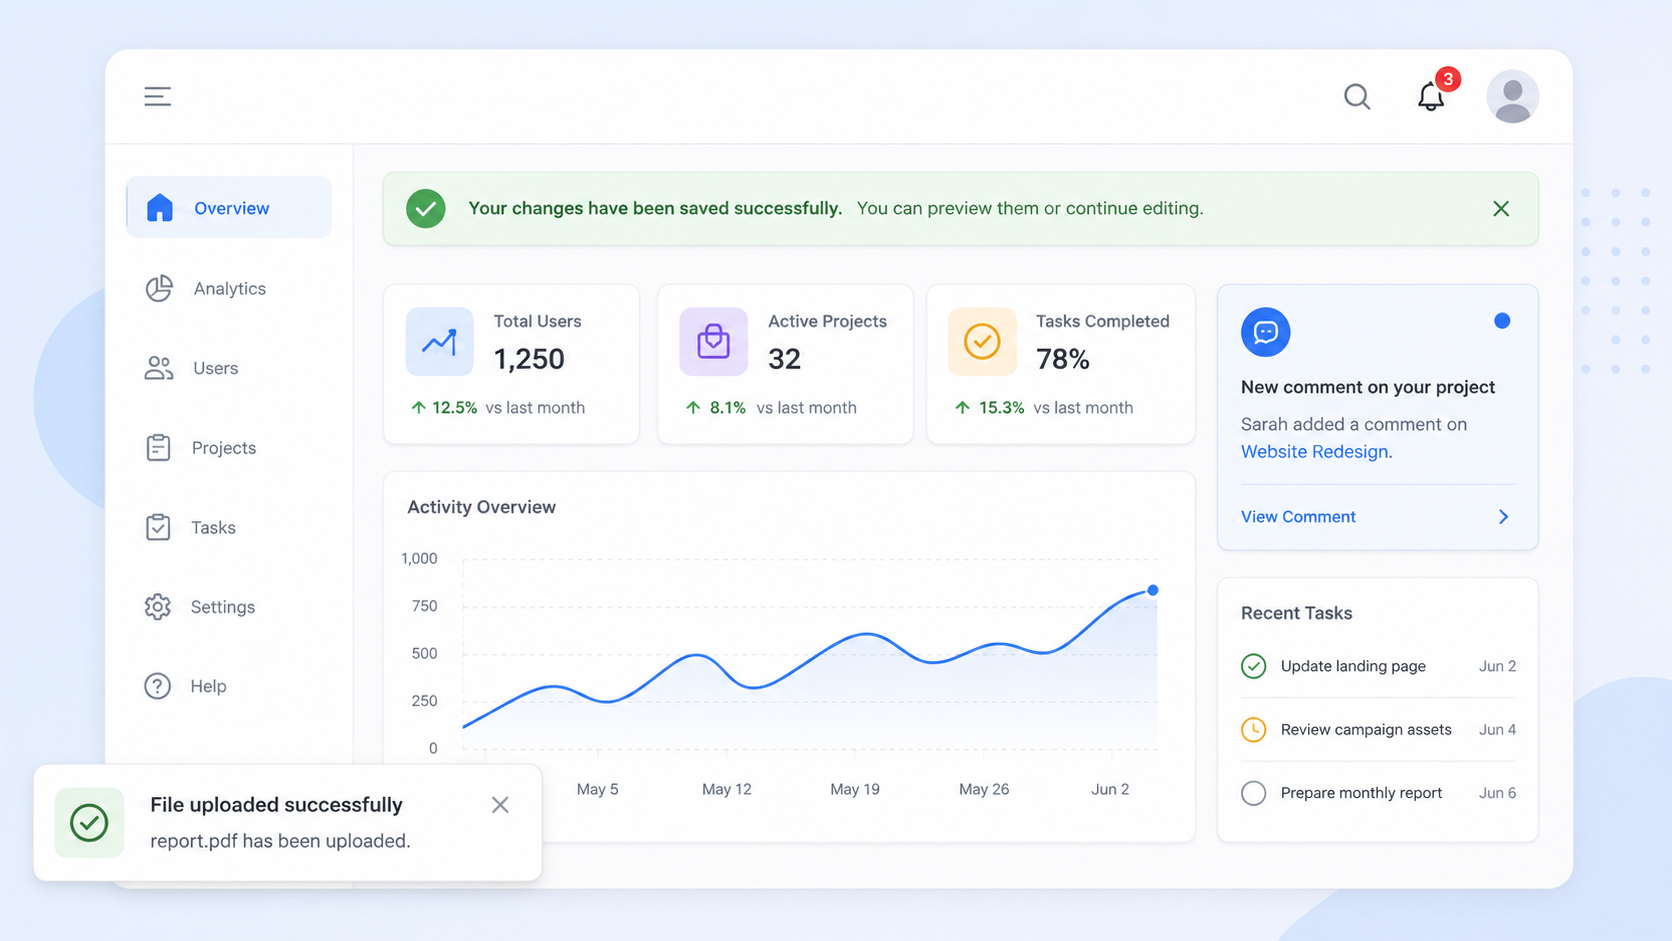Click the View Comment link
The image size is (1672, 941).
pyautogui.click(x=1298, y=517)
